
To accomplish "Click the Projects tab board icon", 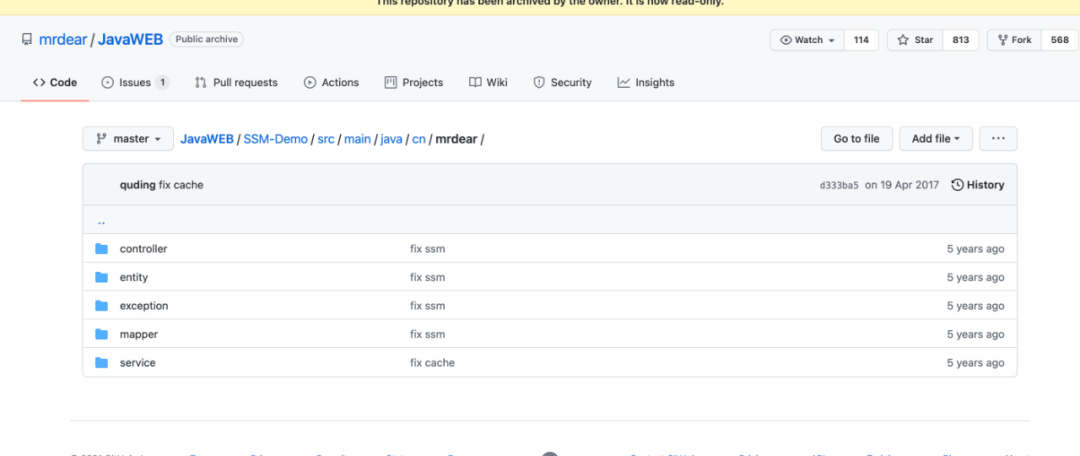I will (x=391, y=83).
